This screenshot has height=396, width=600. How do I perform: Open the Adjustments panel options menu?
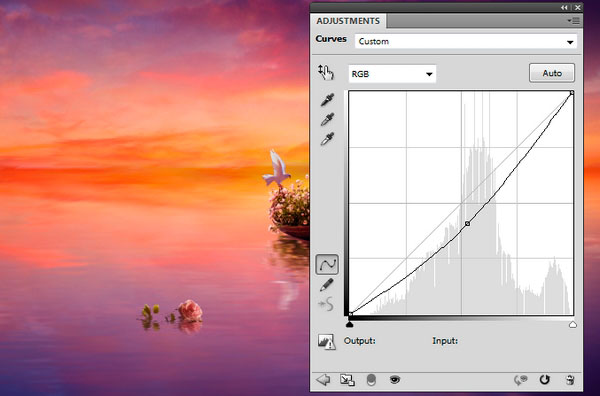click(574, 21)
